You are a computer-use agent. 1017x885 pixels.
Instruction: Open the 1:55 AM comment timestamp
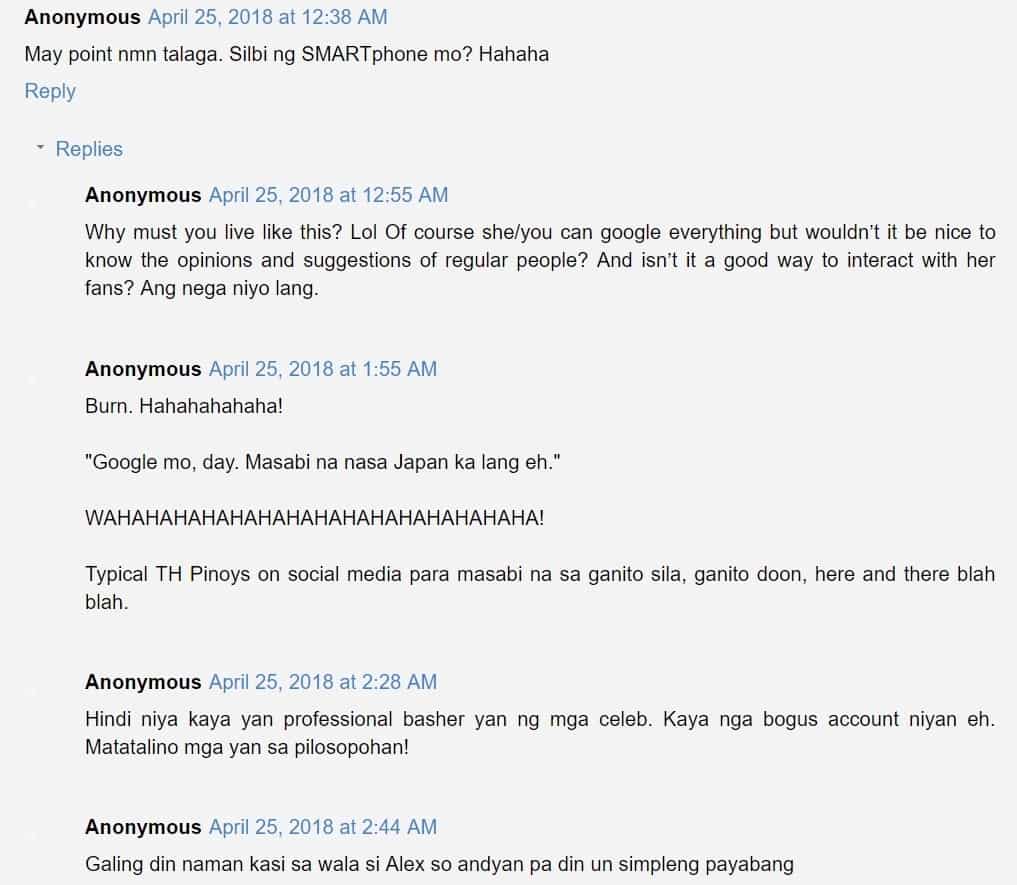[x=322, y=369]
